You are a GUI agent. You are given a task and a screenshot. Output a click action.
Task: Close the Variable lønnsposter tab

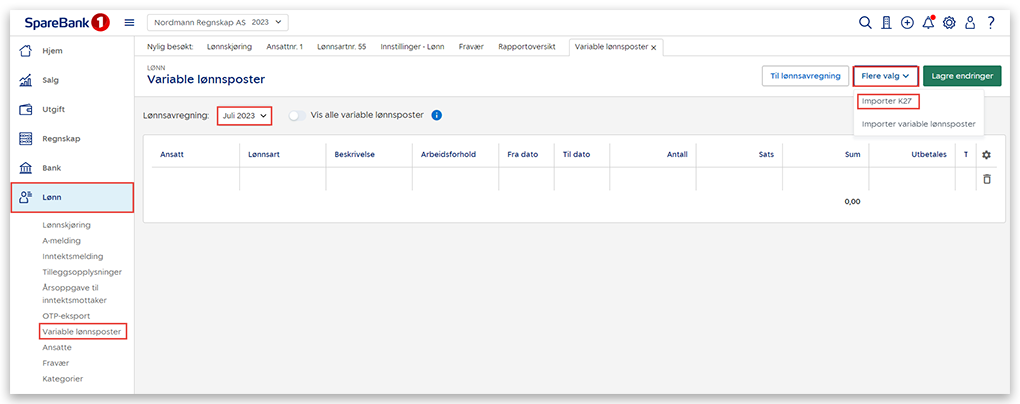click(654, 47)
